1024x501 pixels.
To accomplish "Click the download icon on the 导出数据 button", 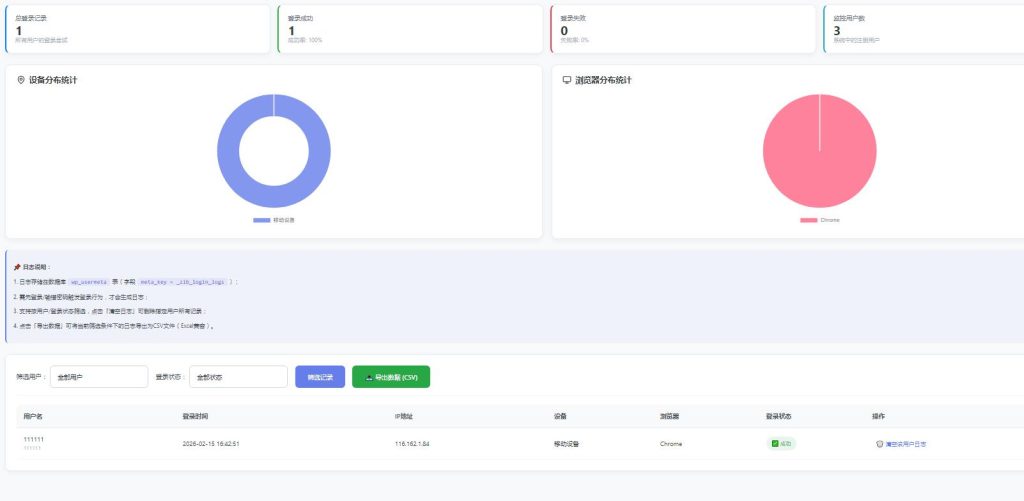I will click(x=369, y=377).
